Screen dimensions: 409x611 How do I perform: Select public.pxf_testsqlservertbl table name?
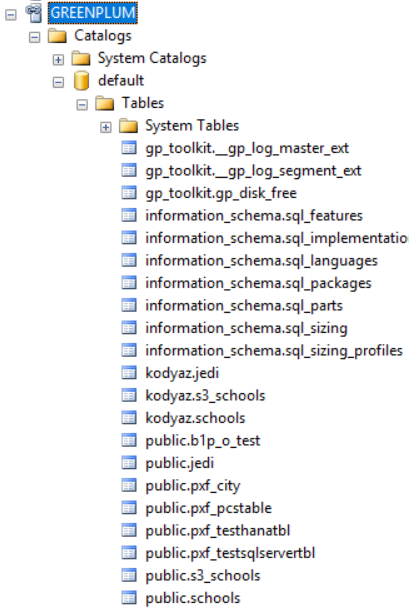230,554
